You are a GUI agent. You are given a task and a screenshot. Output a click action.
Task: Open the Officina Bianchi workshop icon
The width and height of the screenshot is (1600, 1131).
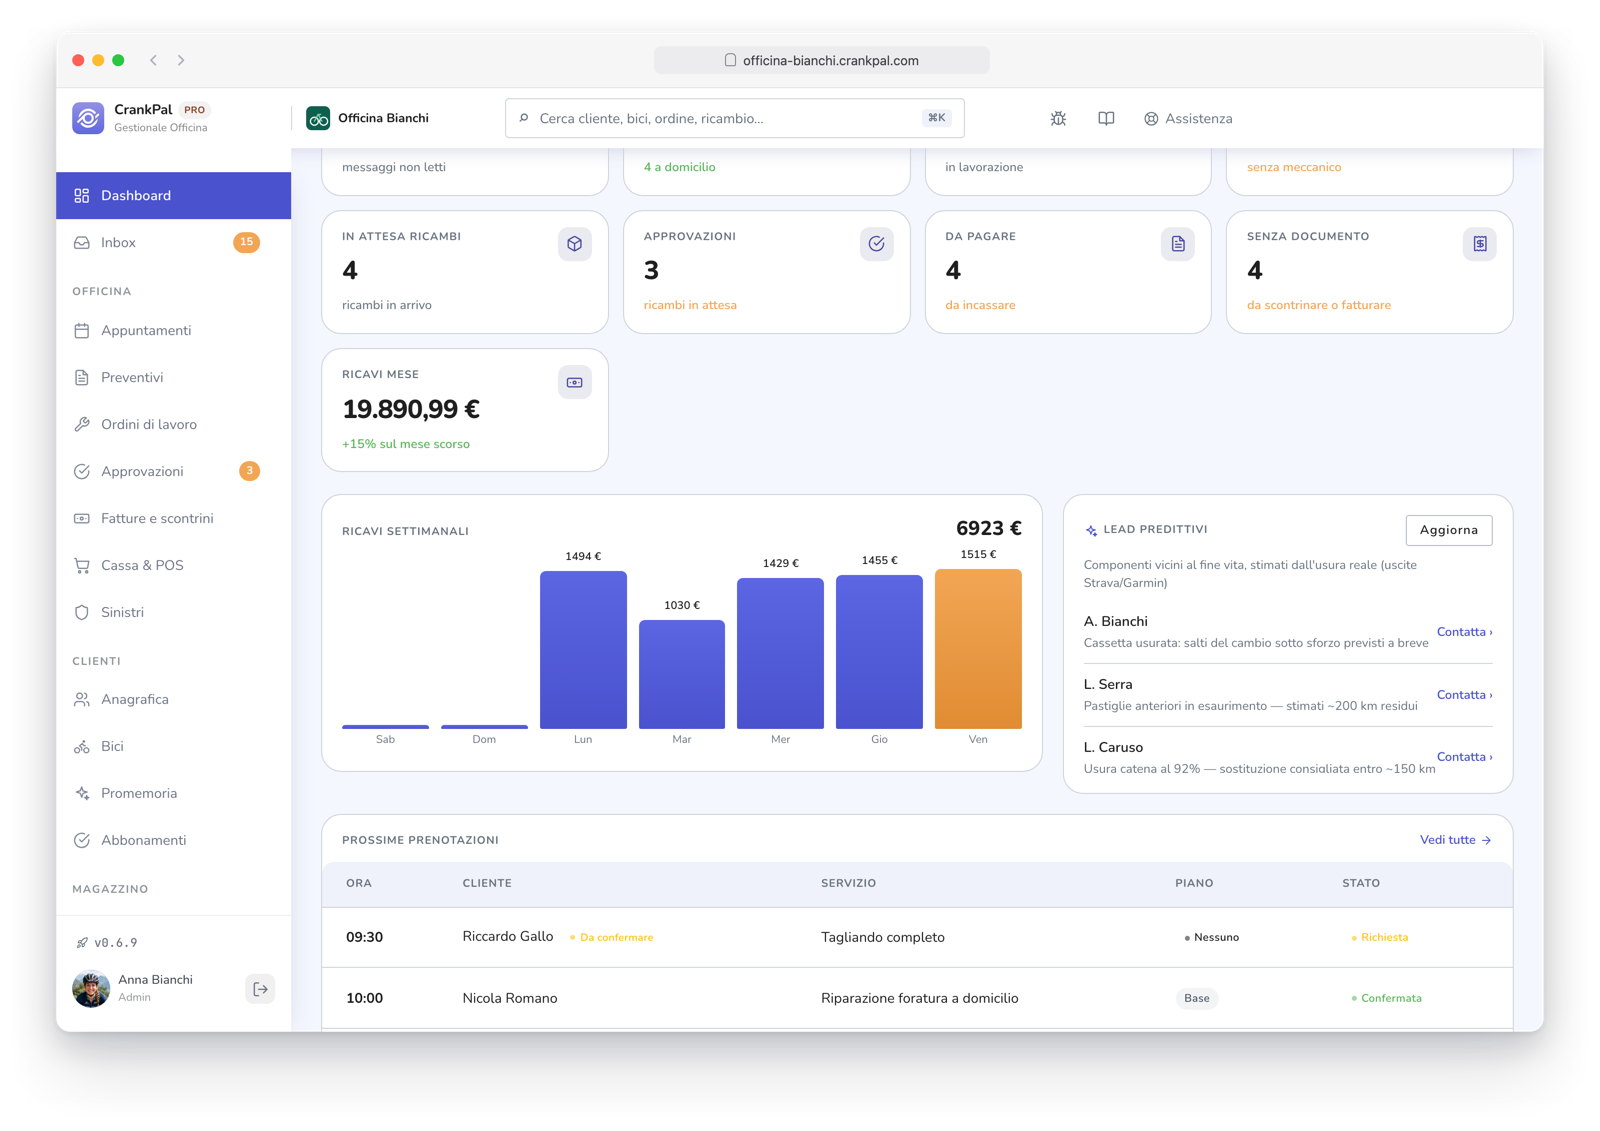click(x=318, y=118)
